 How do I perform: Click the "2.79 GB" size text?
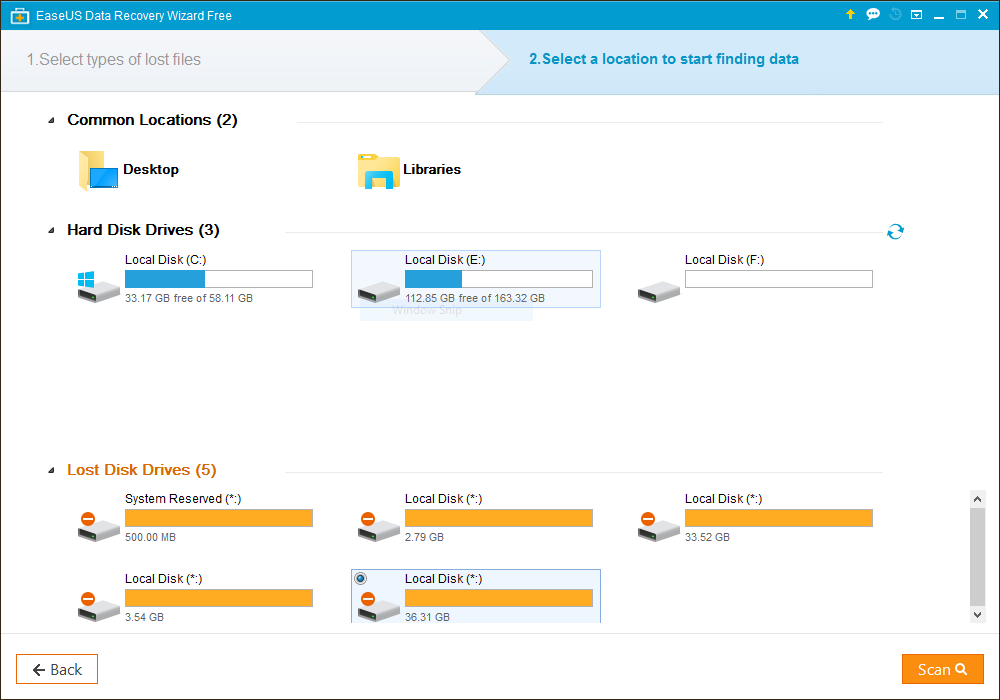424,537
